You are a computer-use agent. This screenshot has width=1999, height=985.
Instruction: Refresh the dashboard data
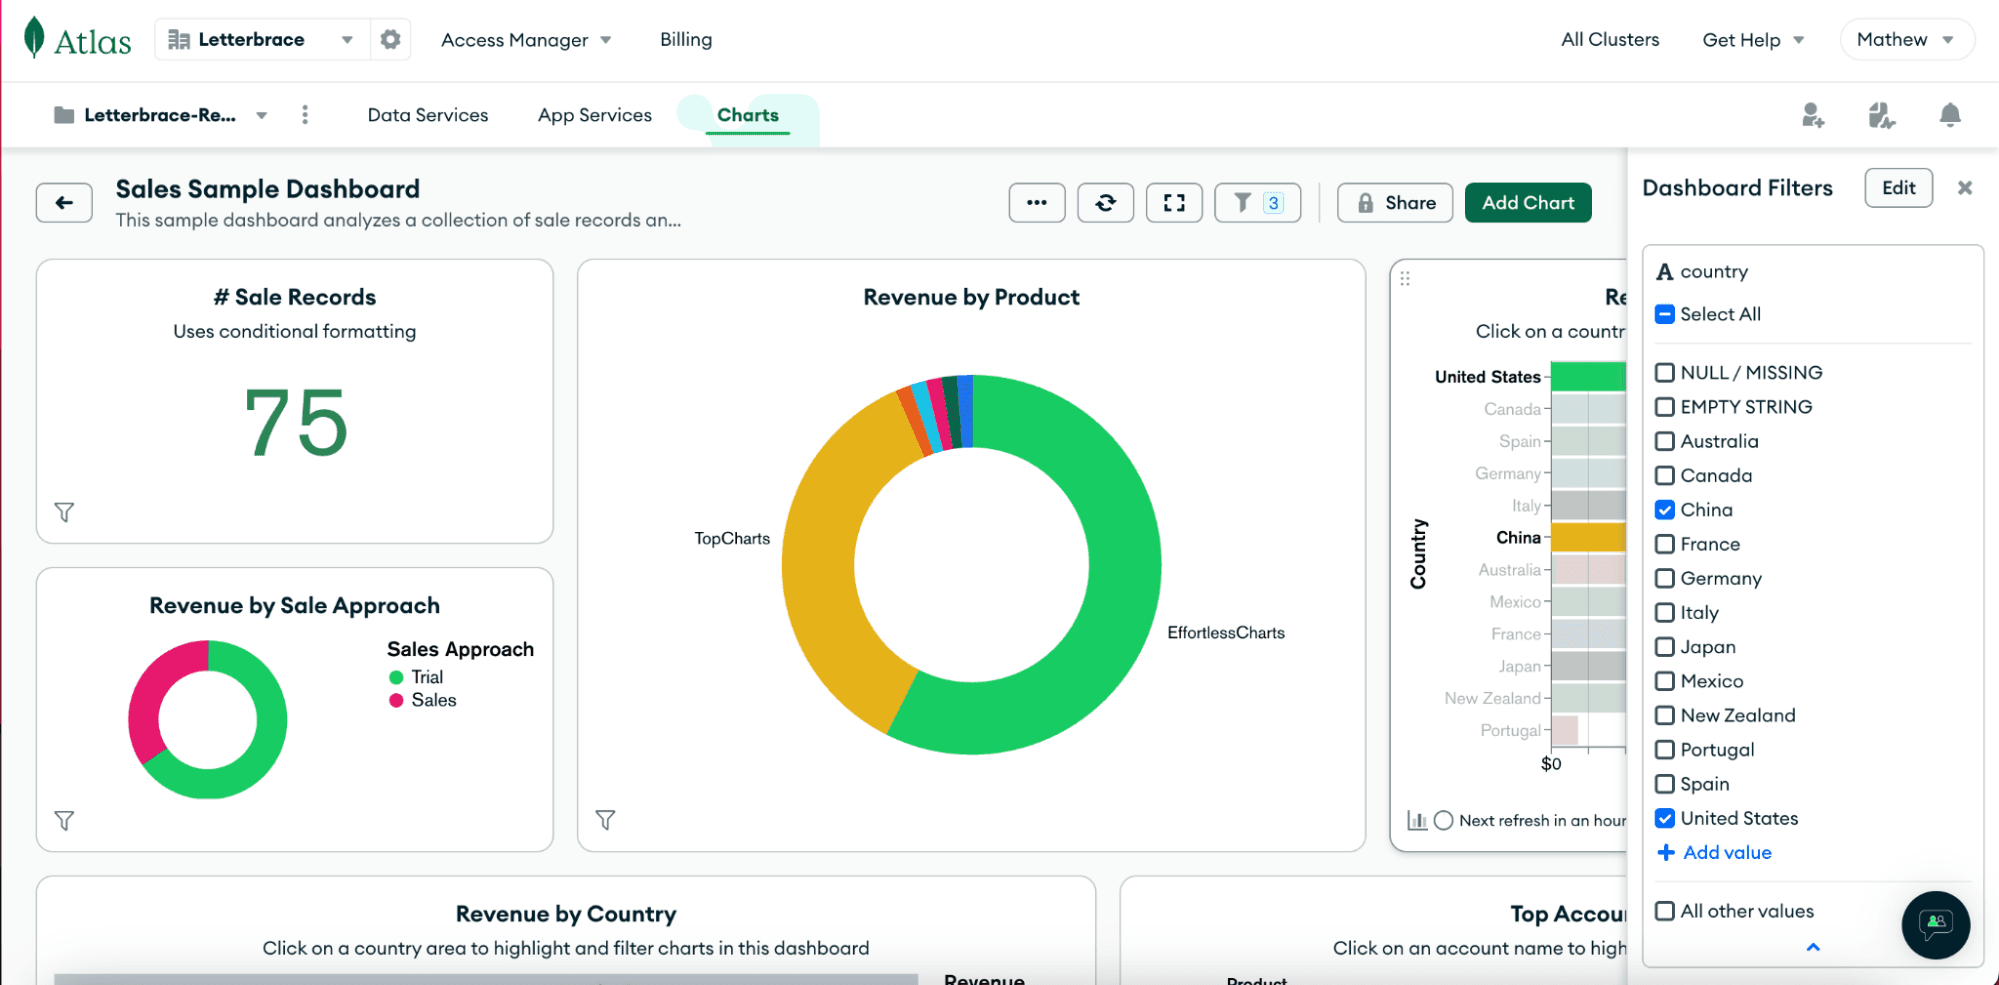(1105, 202)
